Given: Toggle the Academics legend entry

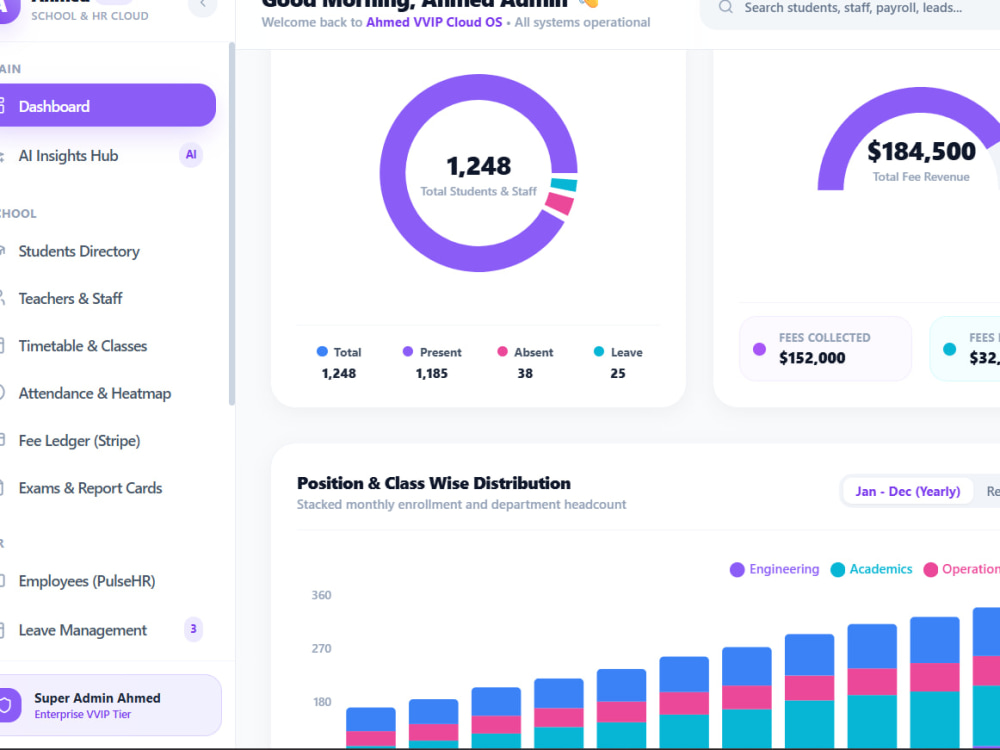Looking at the screenshot, I should click(871, 570).
